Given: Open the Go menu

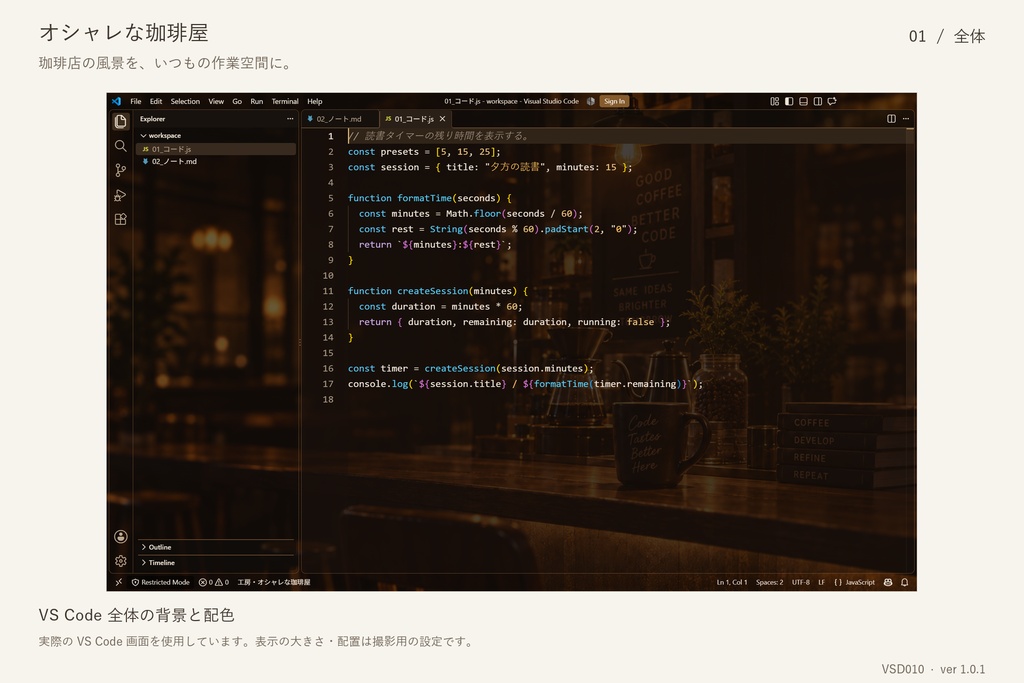Looking at the screenshot, I should (237, 101).
